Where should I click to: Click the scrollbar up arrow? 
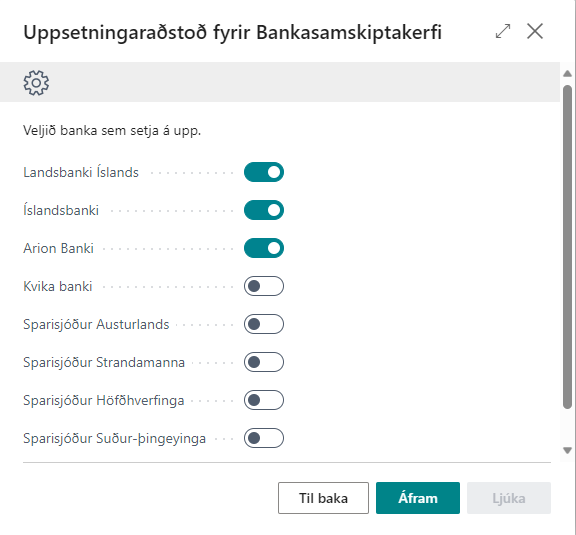[568, 73]
